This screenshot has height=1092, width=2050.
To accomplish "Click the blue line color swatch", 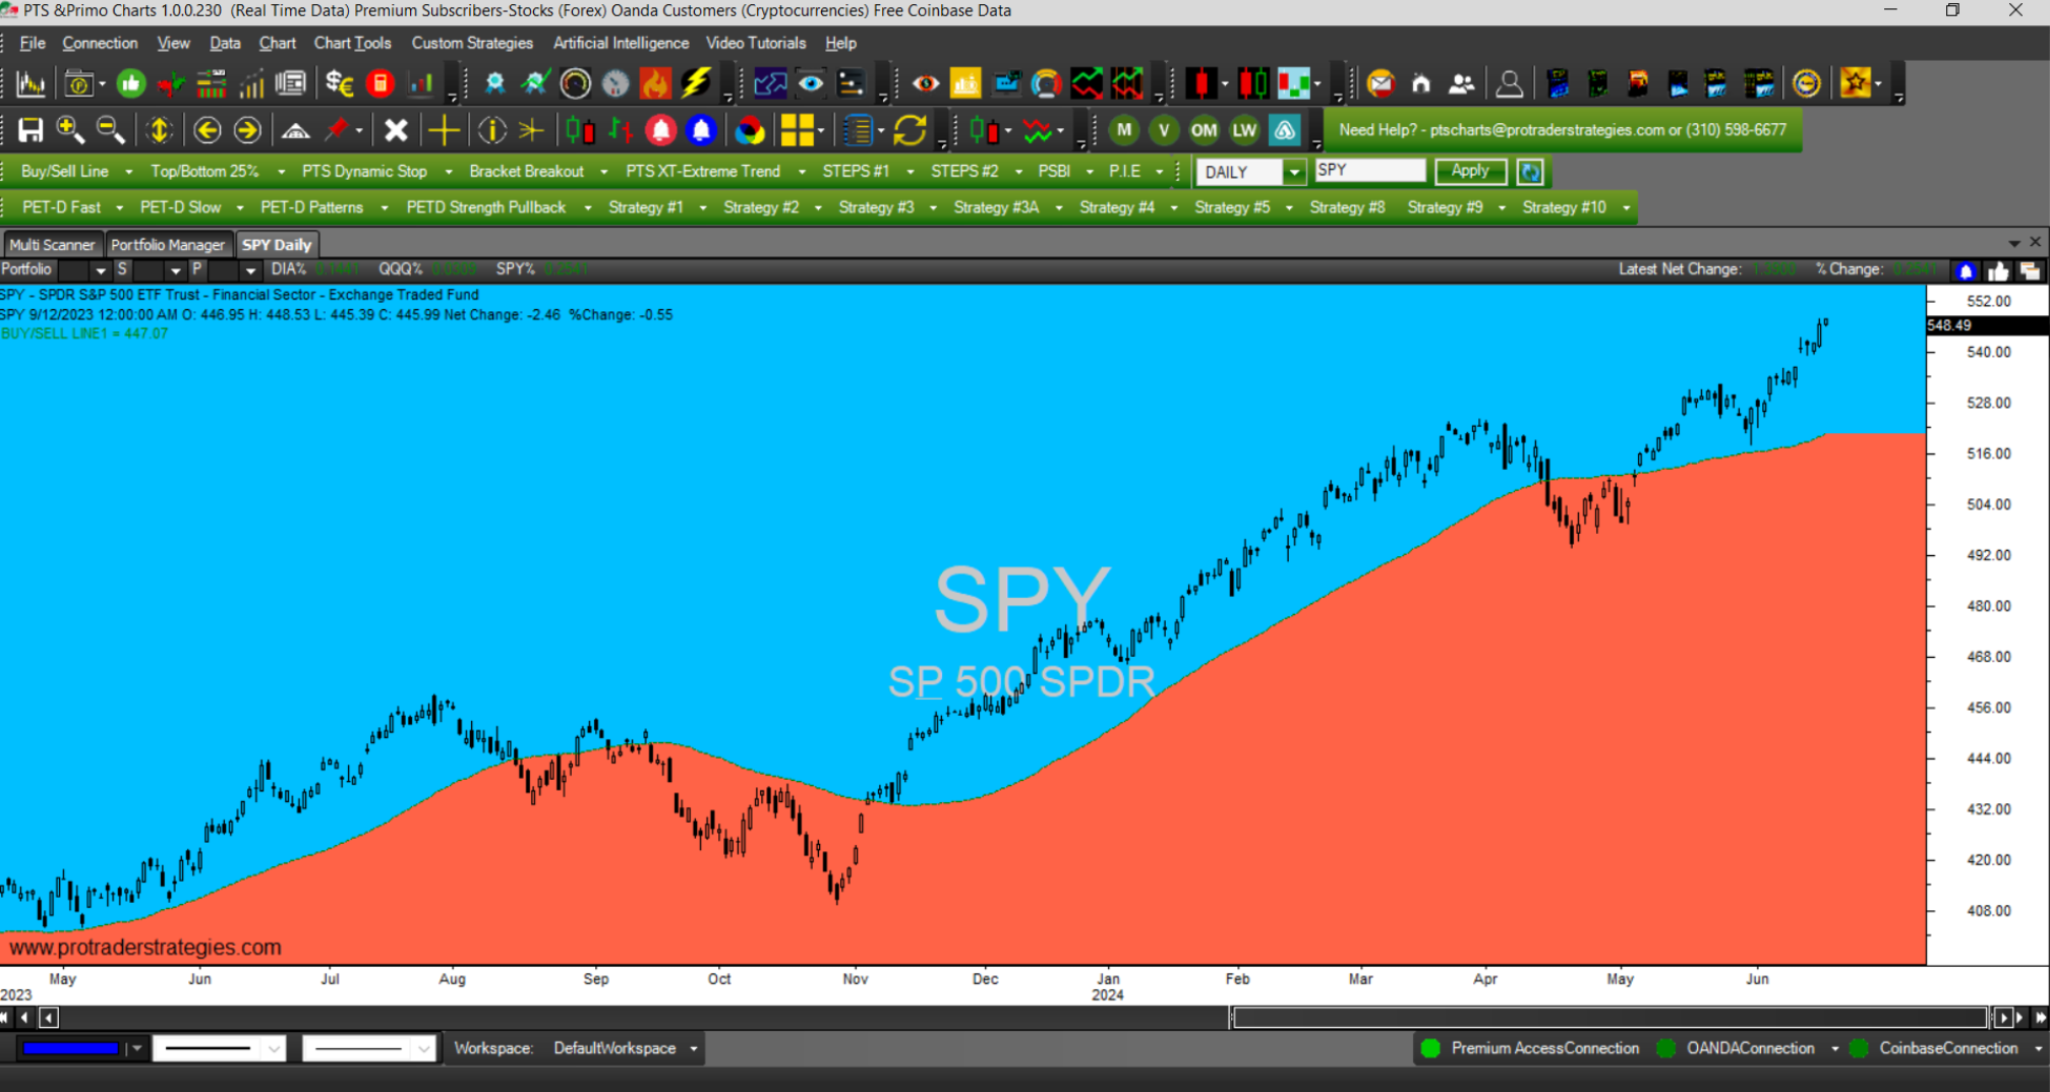I will (x=70, y=1048).
